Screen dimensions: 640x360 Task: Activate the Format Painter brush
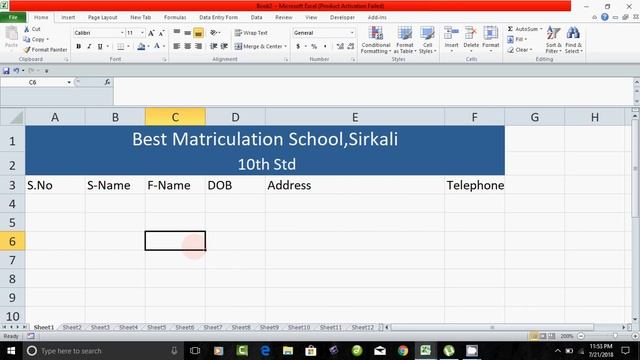point(45,49)
